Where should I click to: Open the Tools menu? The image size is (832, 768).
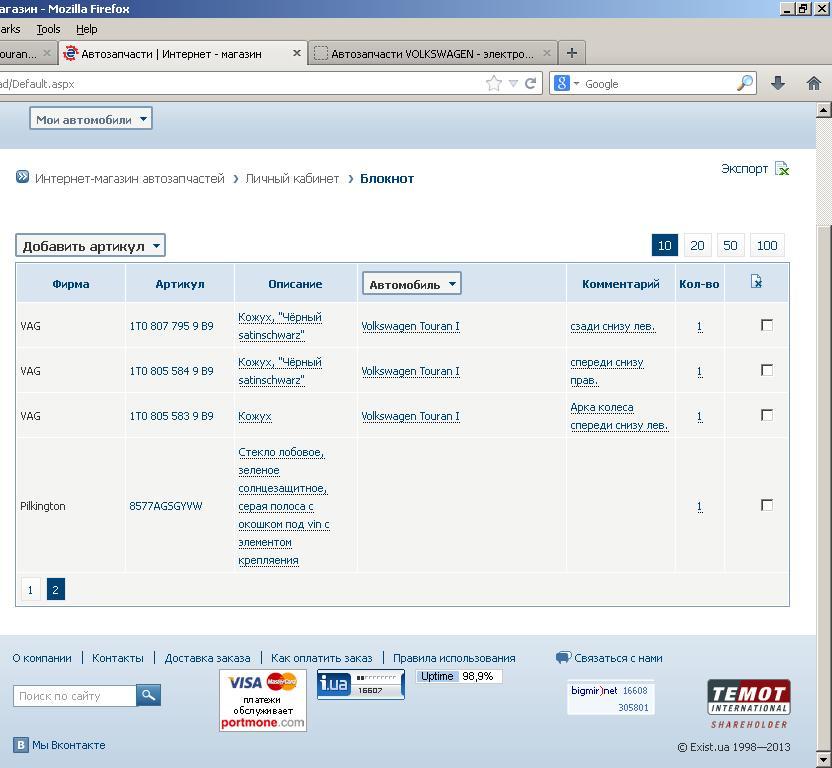48,29
